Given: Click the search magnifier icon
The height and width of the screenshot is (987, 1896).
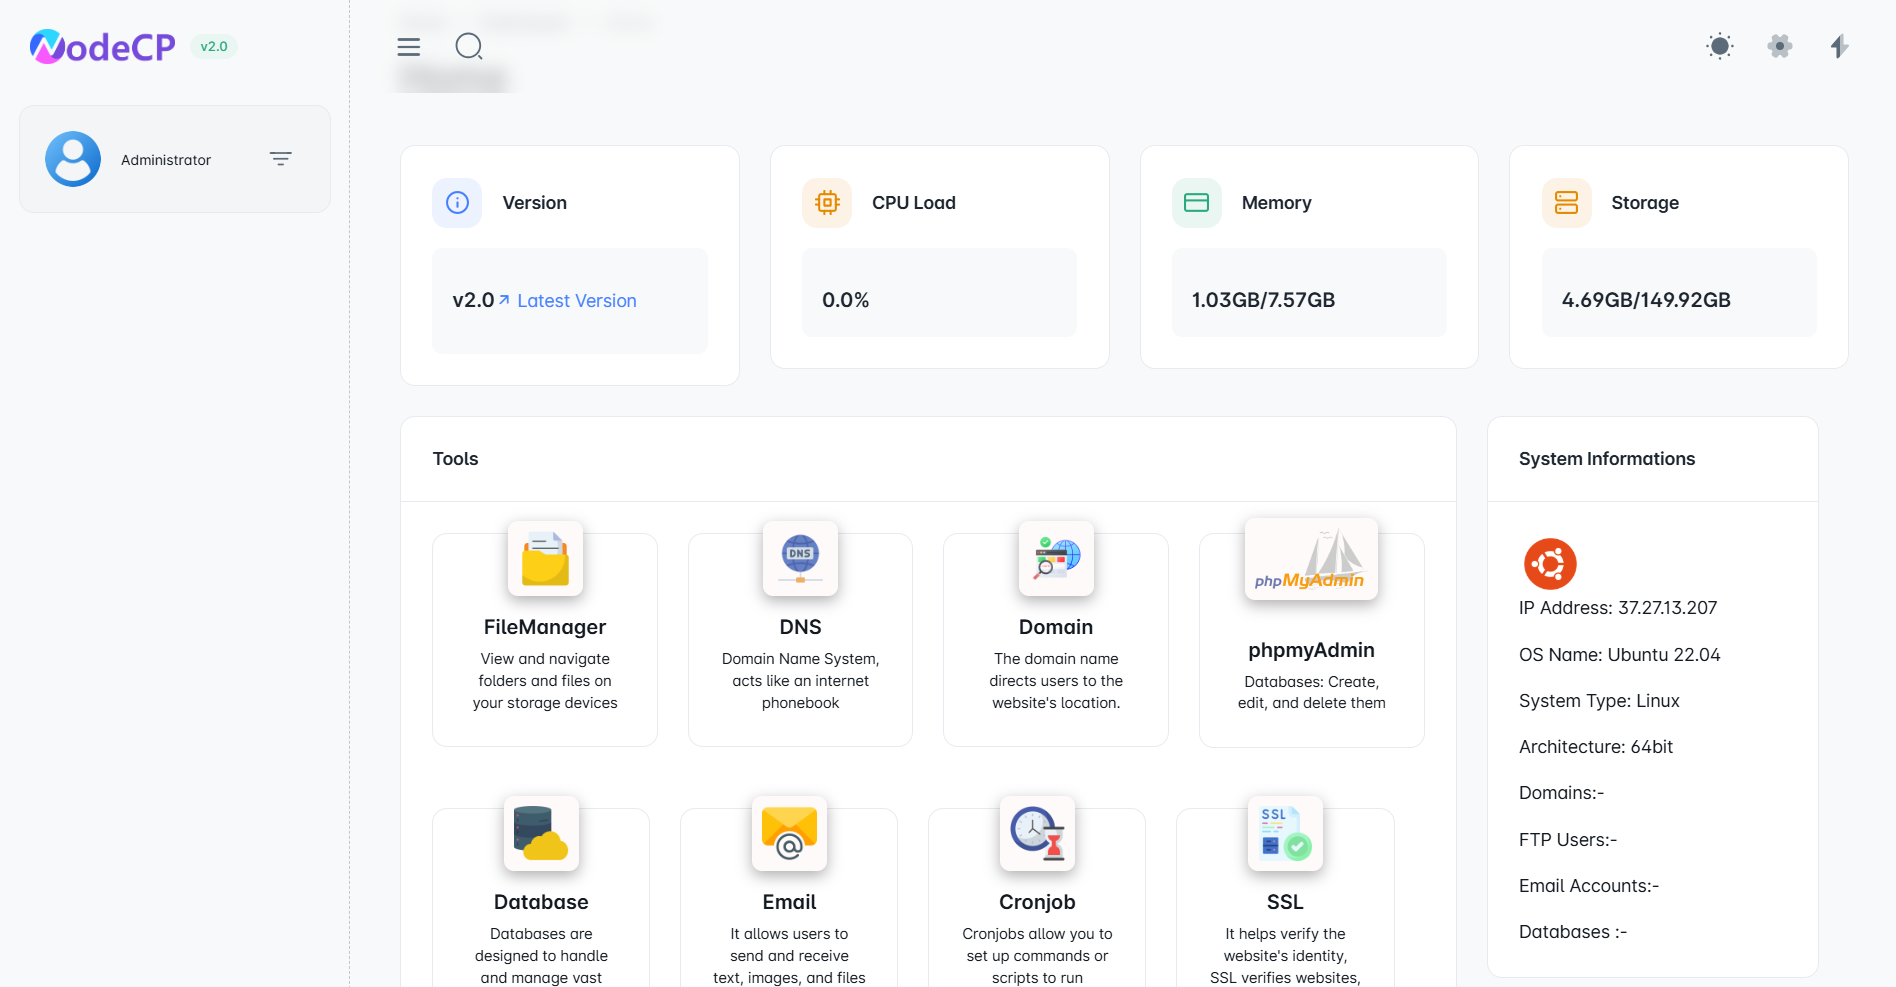Looking at the screenshot, I should tap(469, 46).
